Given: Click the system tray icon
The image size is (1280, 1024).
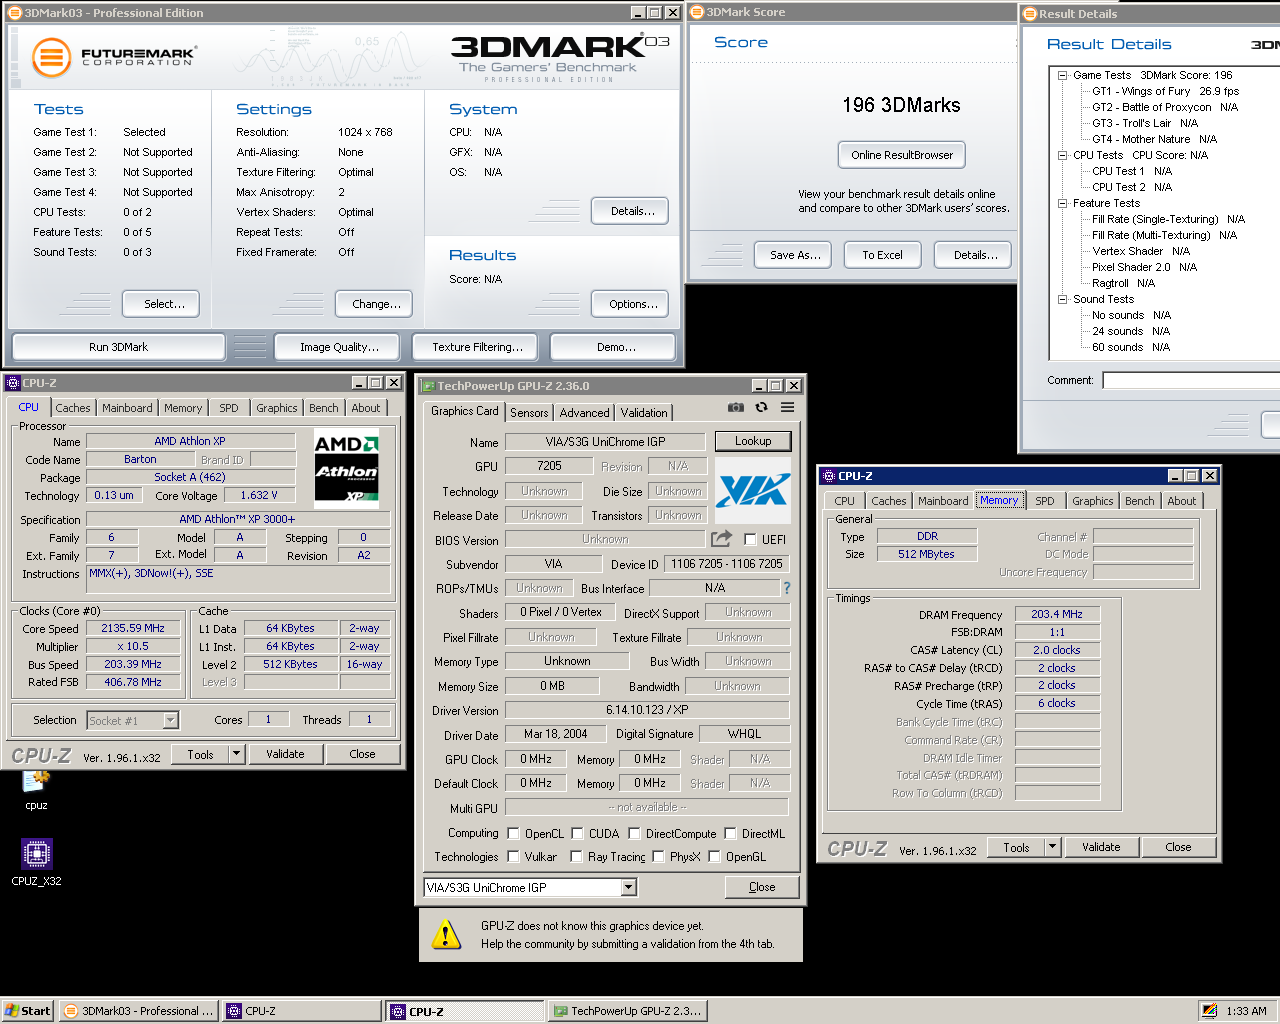Looking at the screenshot, I should click(1210, 1011).
